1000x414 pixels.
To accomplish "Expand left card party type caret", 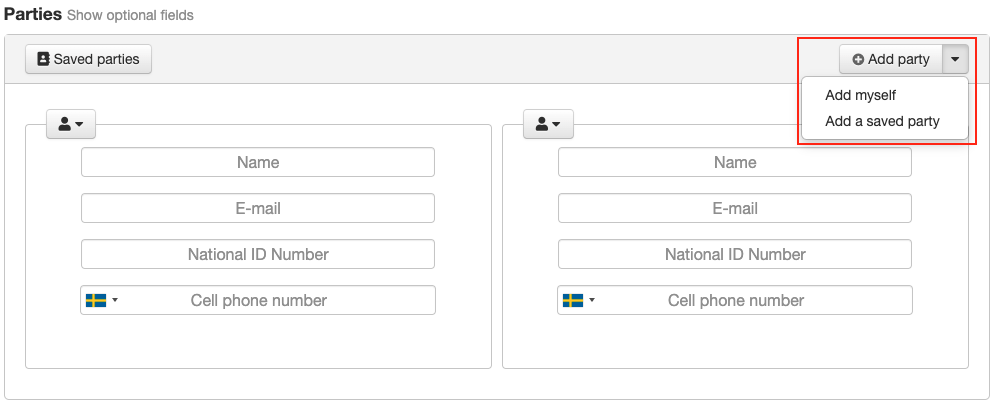I will pos(79,124).
